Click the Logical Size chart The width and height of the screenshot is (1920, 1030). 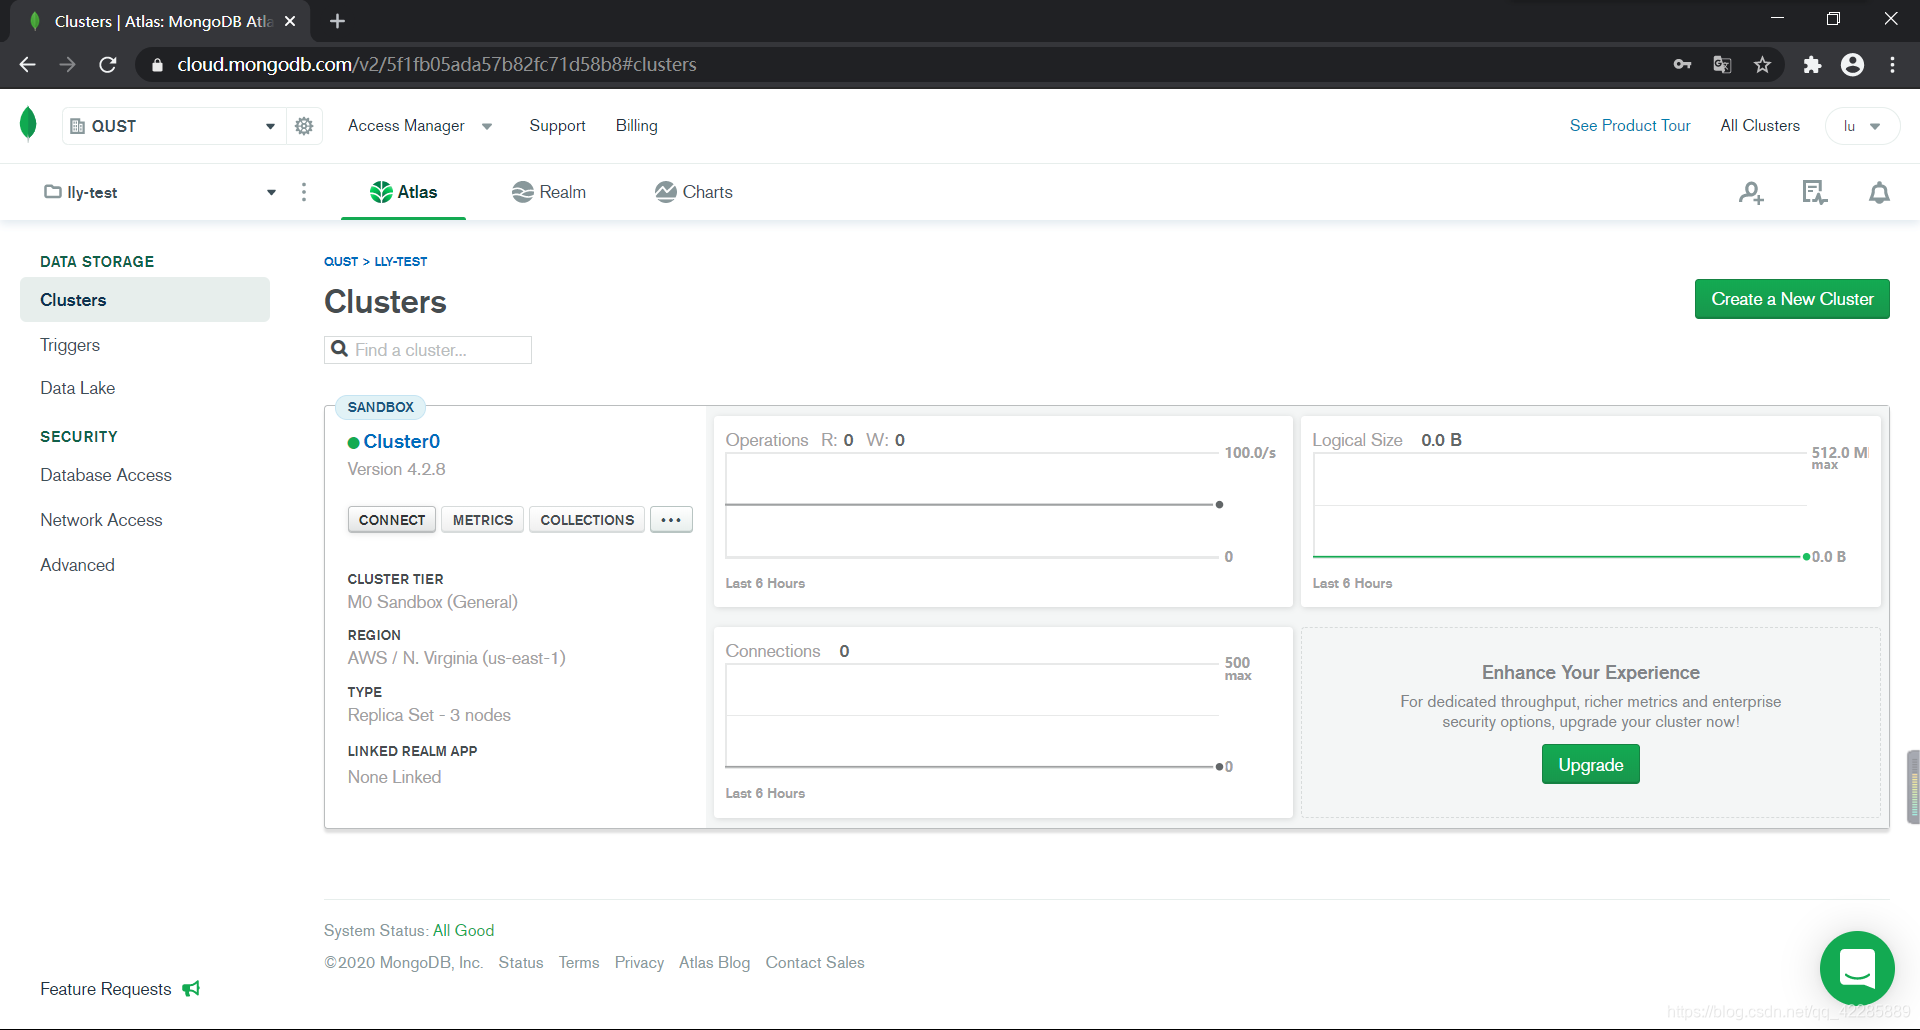click(x=1591, y=511)
